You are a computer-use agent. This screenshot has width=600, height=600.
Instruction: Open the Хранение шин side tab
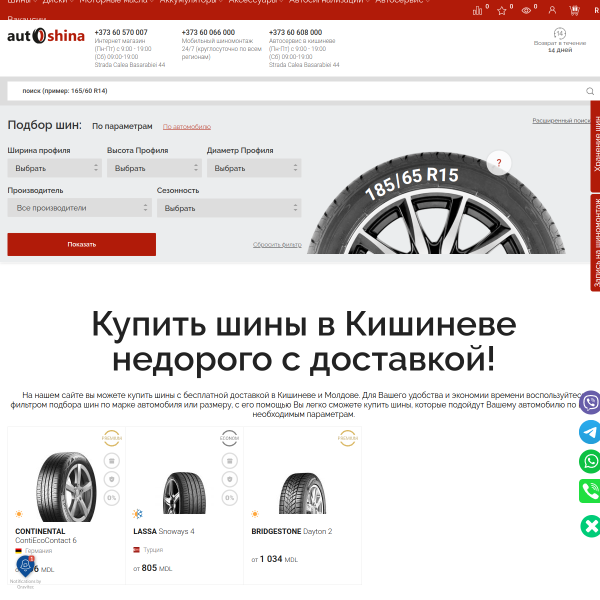coord(595,146)
